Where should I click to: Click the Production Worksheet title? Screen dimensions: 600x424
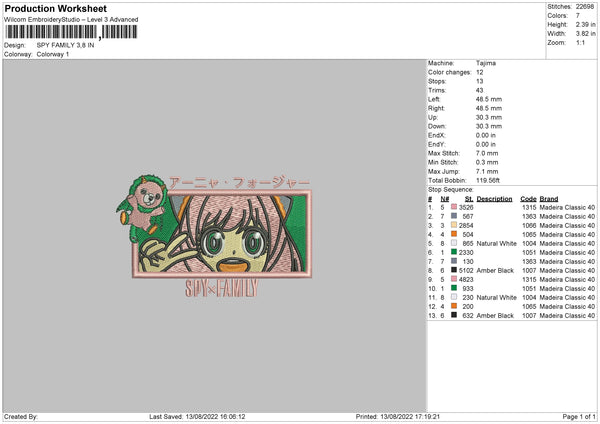55,9
